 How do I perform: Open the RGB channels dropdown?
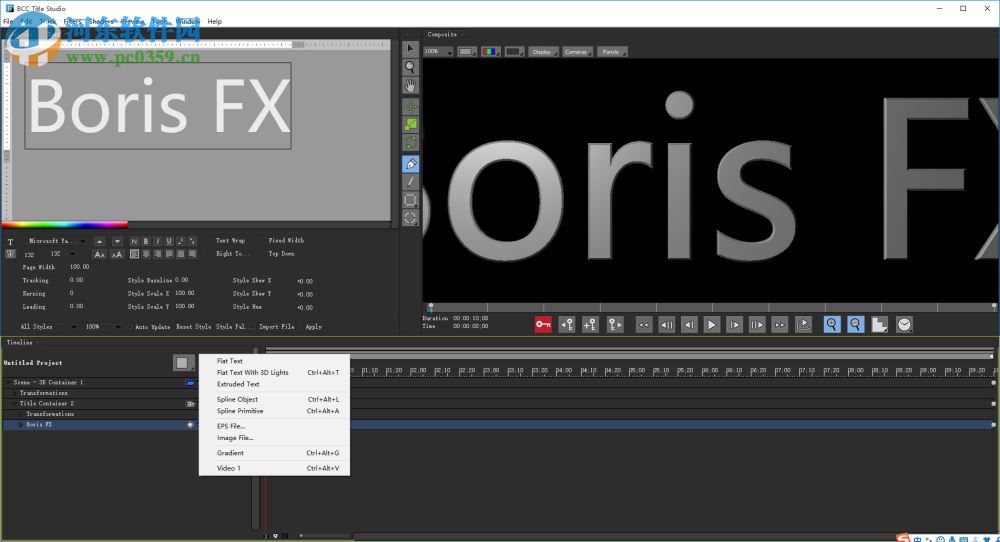[490, 52]
